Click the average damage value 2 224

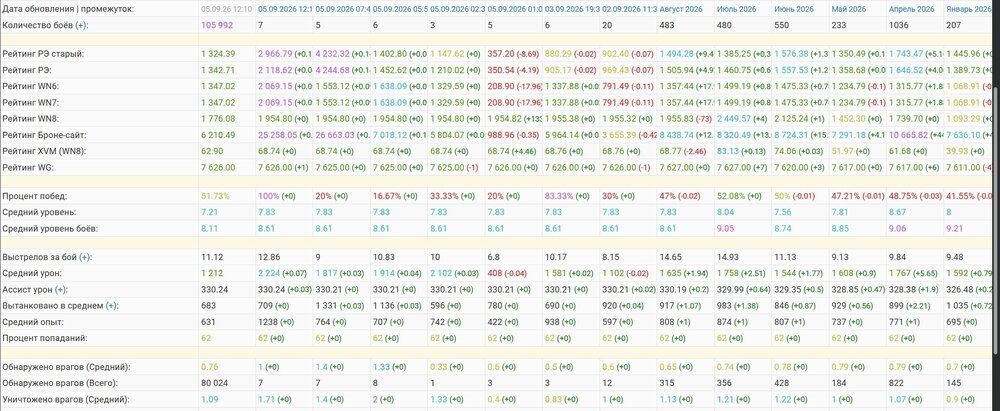(x=268, y=273)
